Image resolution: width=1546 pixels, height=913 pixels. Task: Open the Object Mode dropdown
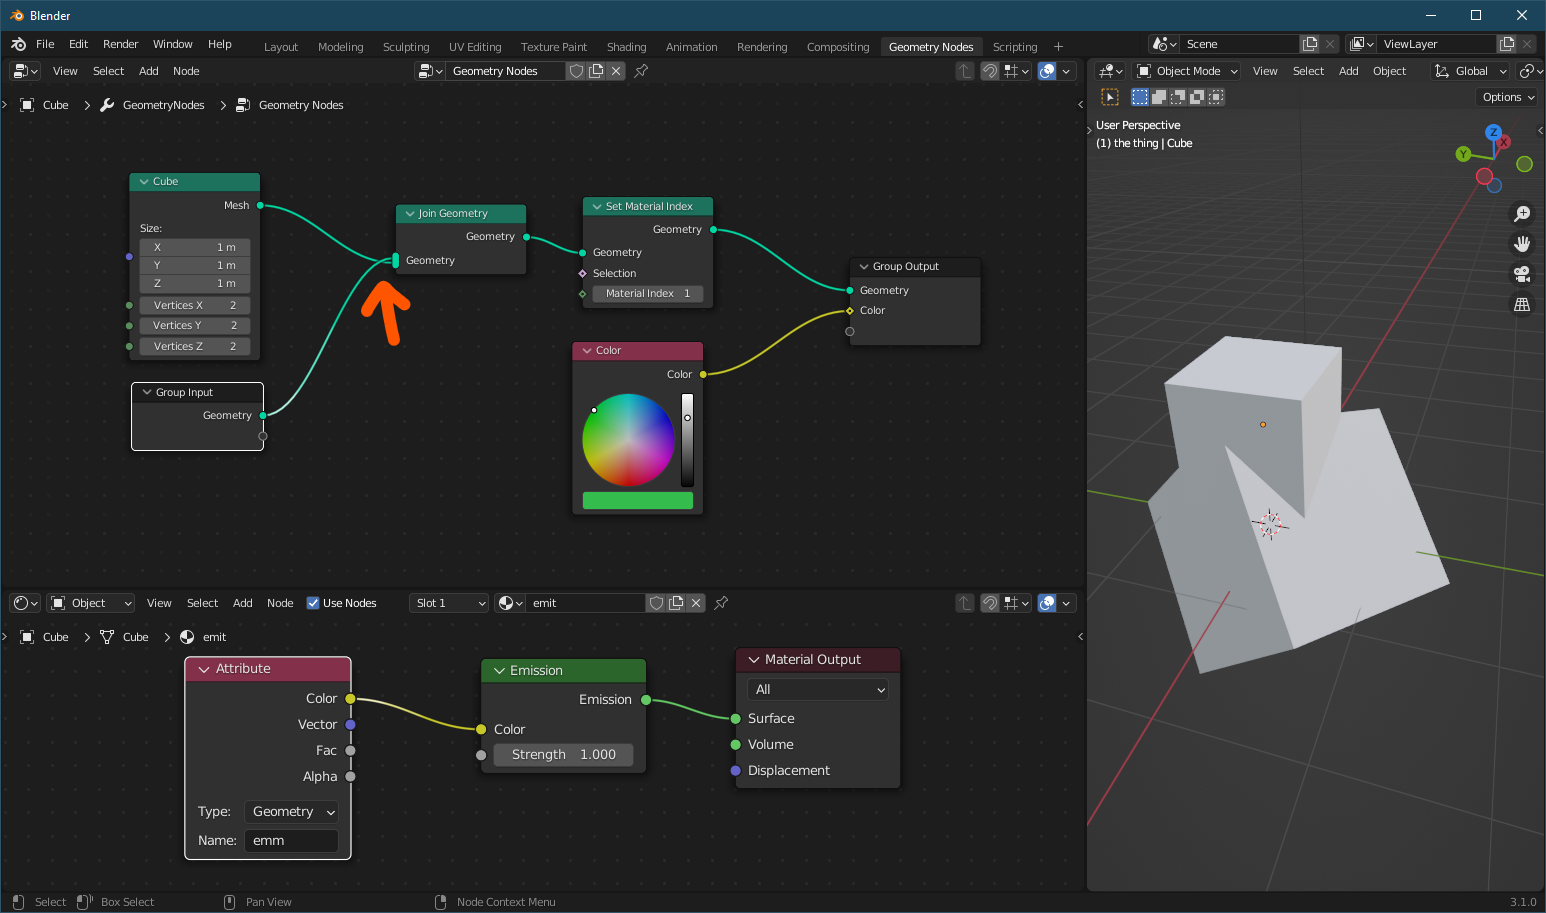click(x=1187, y=71)
